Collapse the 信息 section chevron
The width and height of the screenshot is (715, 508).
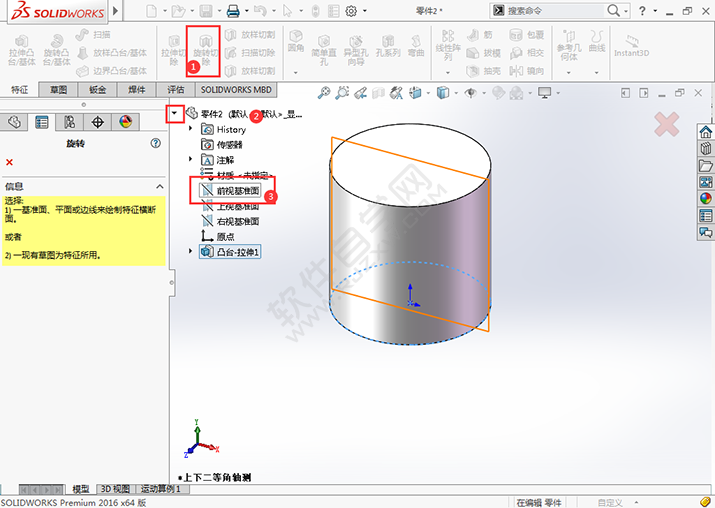point(158,186)
